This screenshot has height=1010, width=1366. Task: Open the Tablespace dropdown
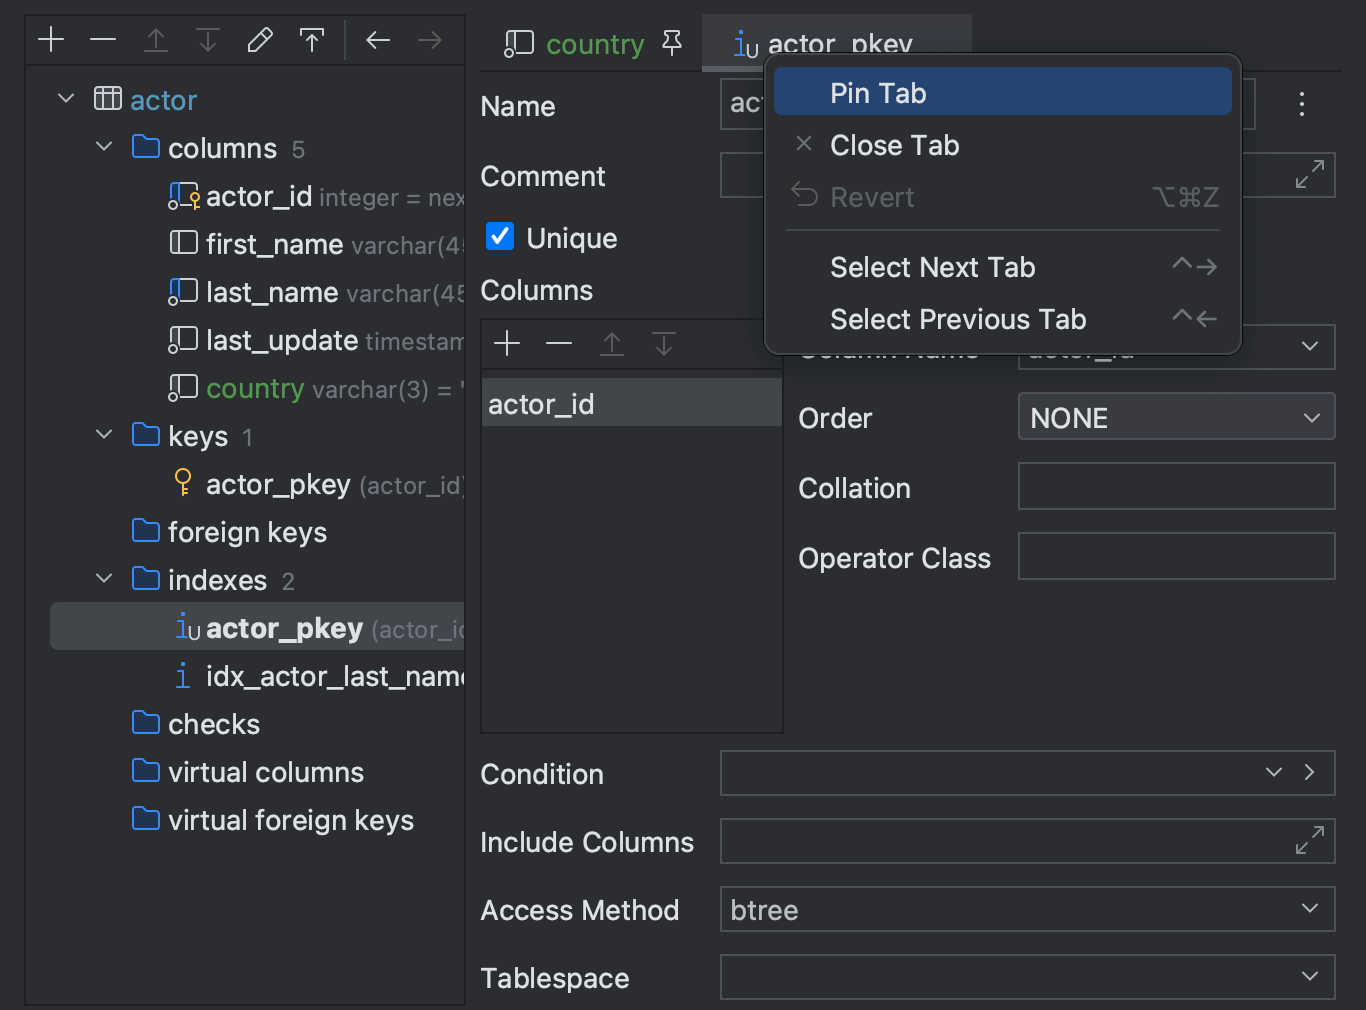[x=1027, y=977]
